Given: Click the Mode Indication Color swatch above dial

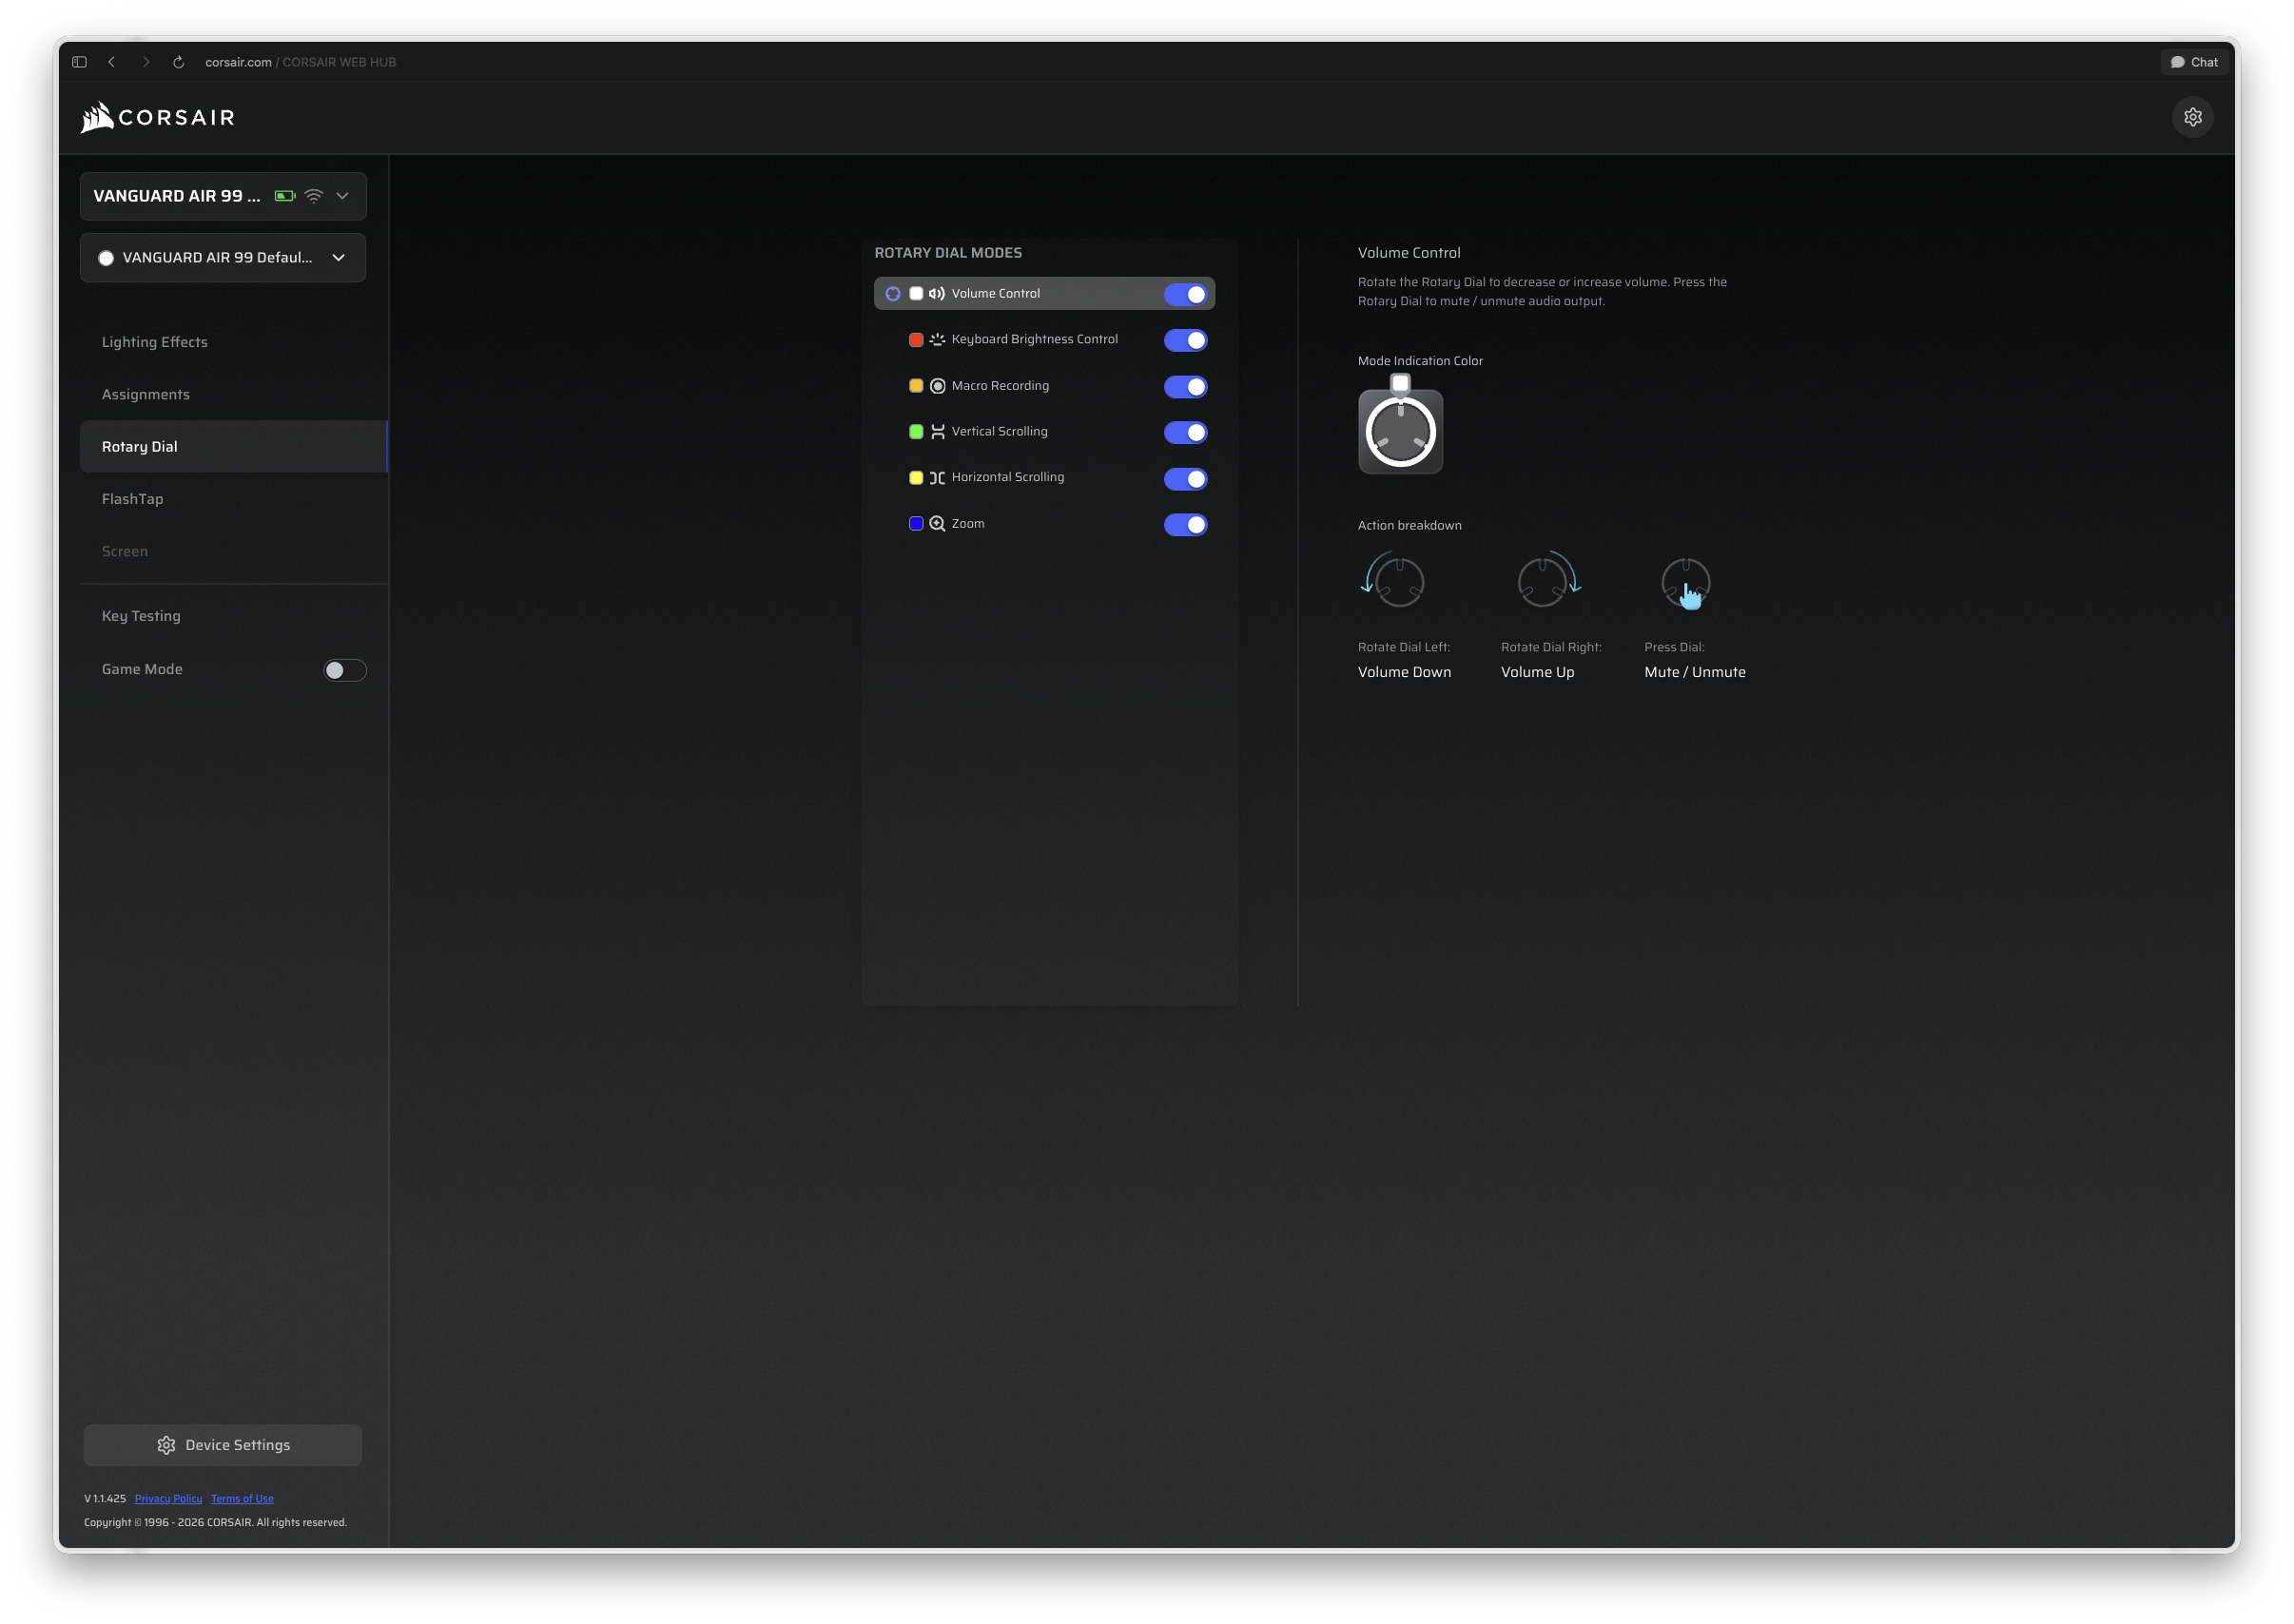Looking at the screenshot, I should point(1400,383).
